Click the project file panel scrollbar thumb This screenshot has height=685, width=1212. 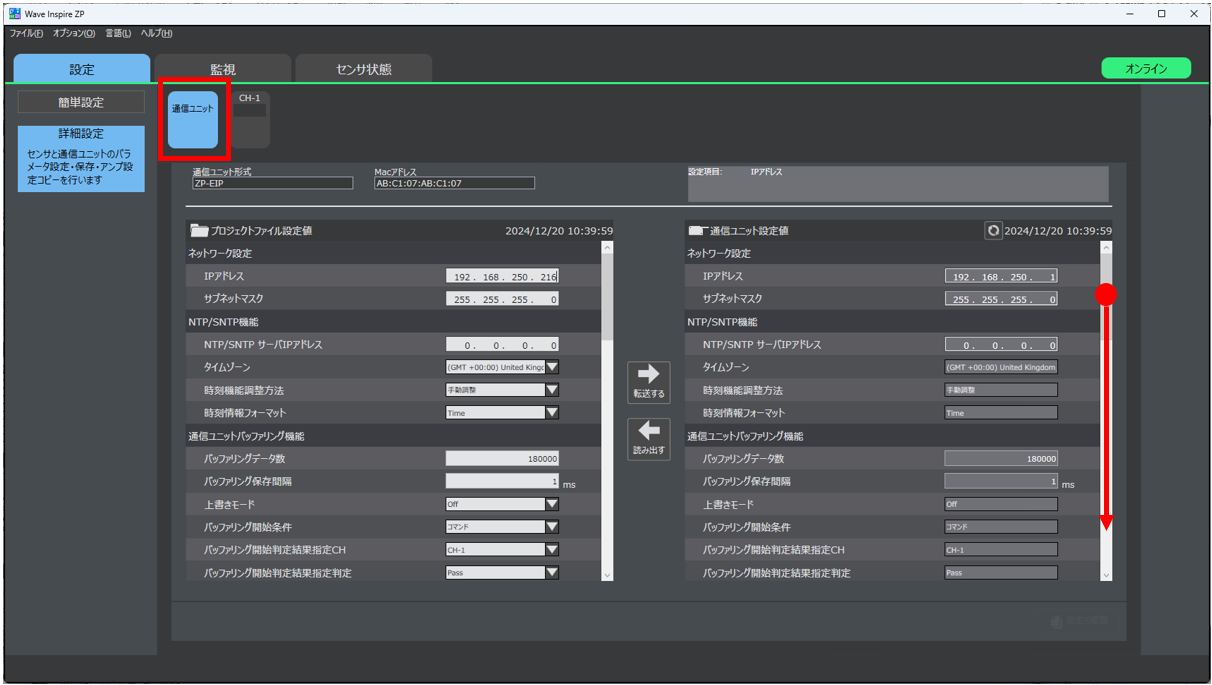tap(607, 295)
